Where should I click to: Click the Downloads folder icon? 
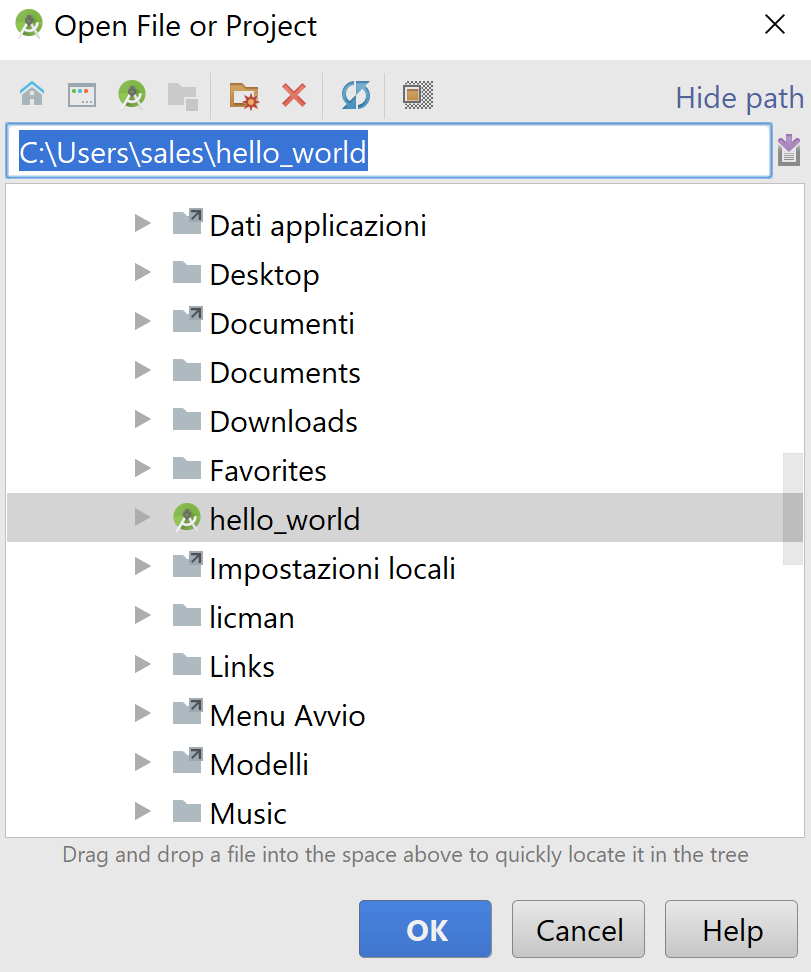187,418
